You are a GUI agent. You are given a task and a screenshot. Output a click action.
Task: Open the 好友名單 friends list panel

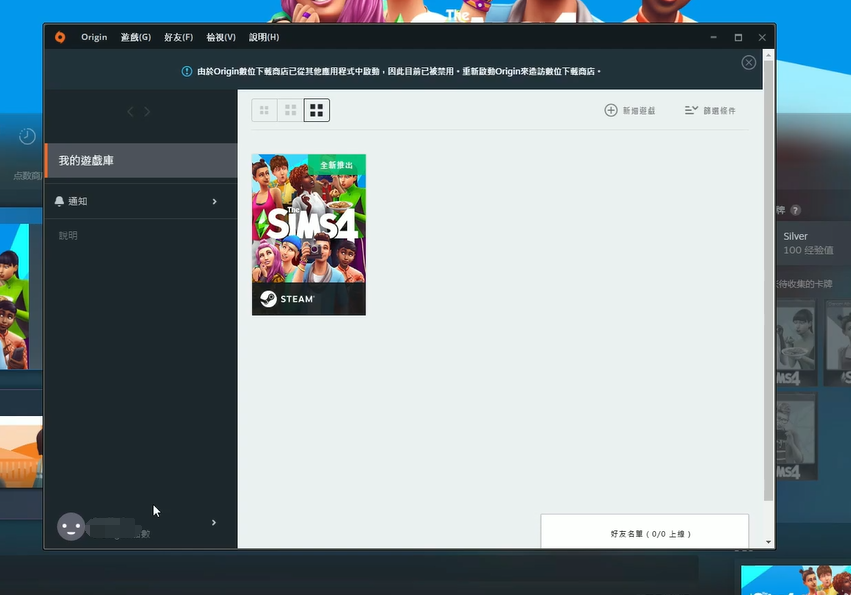(645, 531)
